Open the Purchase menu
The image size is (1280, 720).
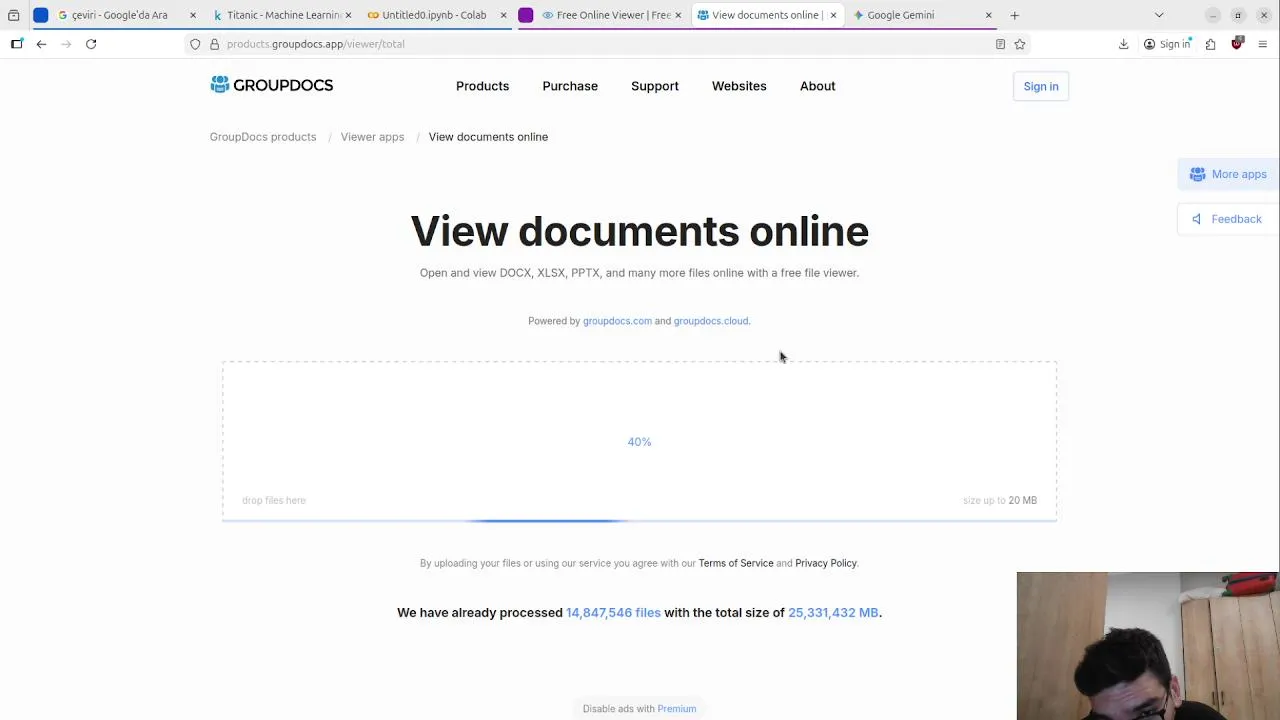(570, 86)
